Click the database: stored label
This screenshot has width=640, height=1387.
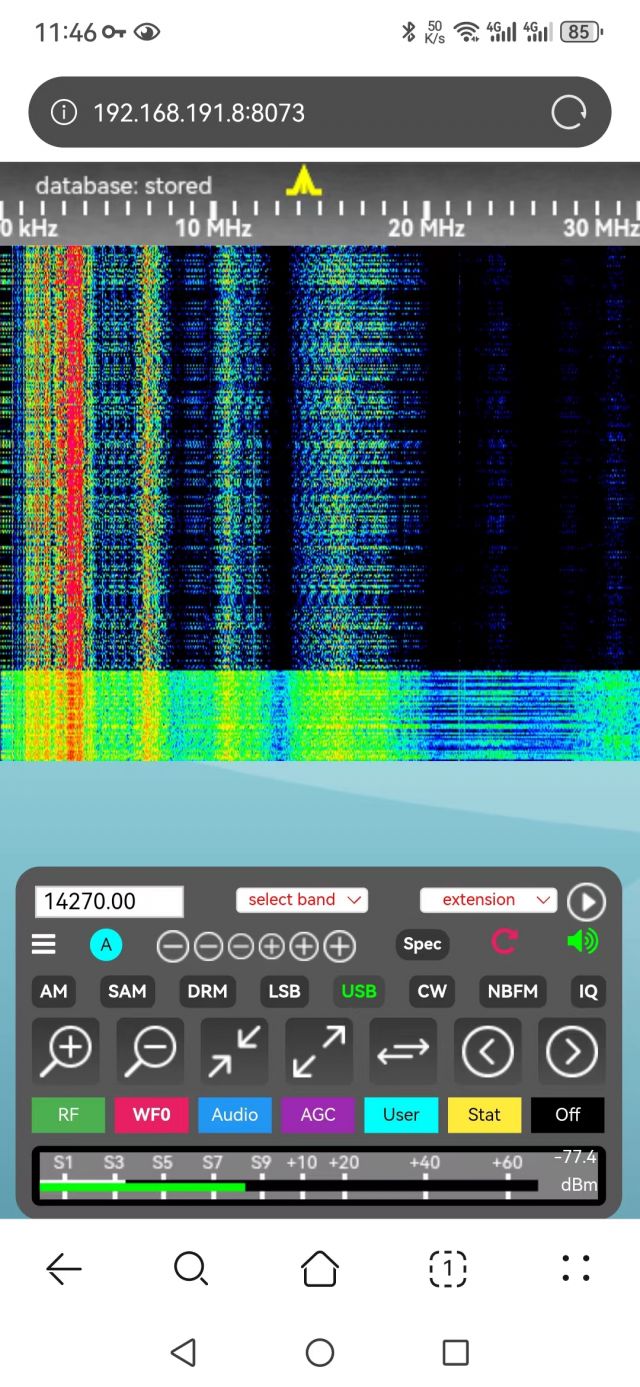123,185
